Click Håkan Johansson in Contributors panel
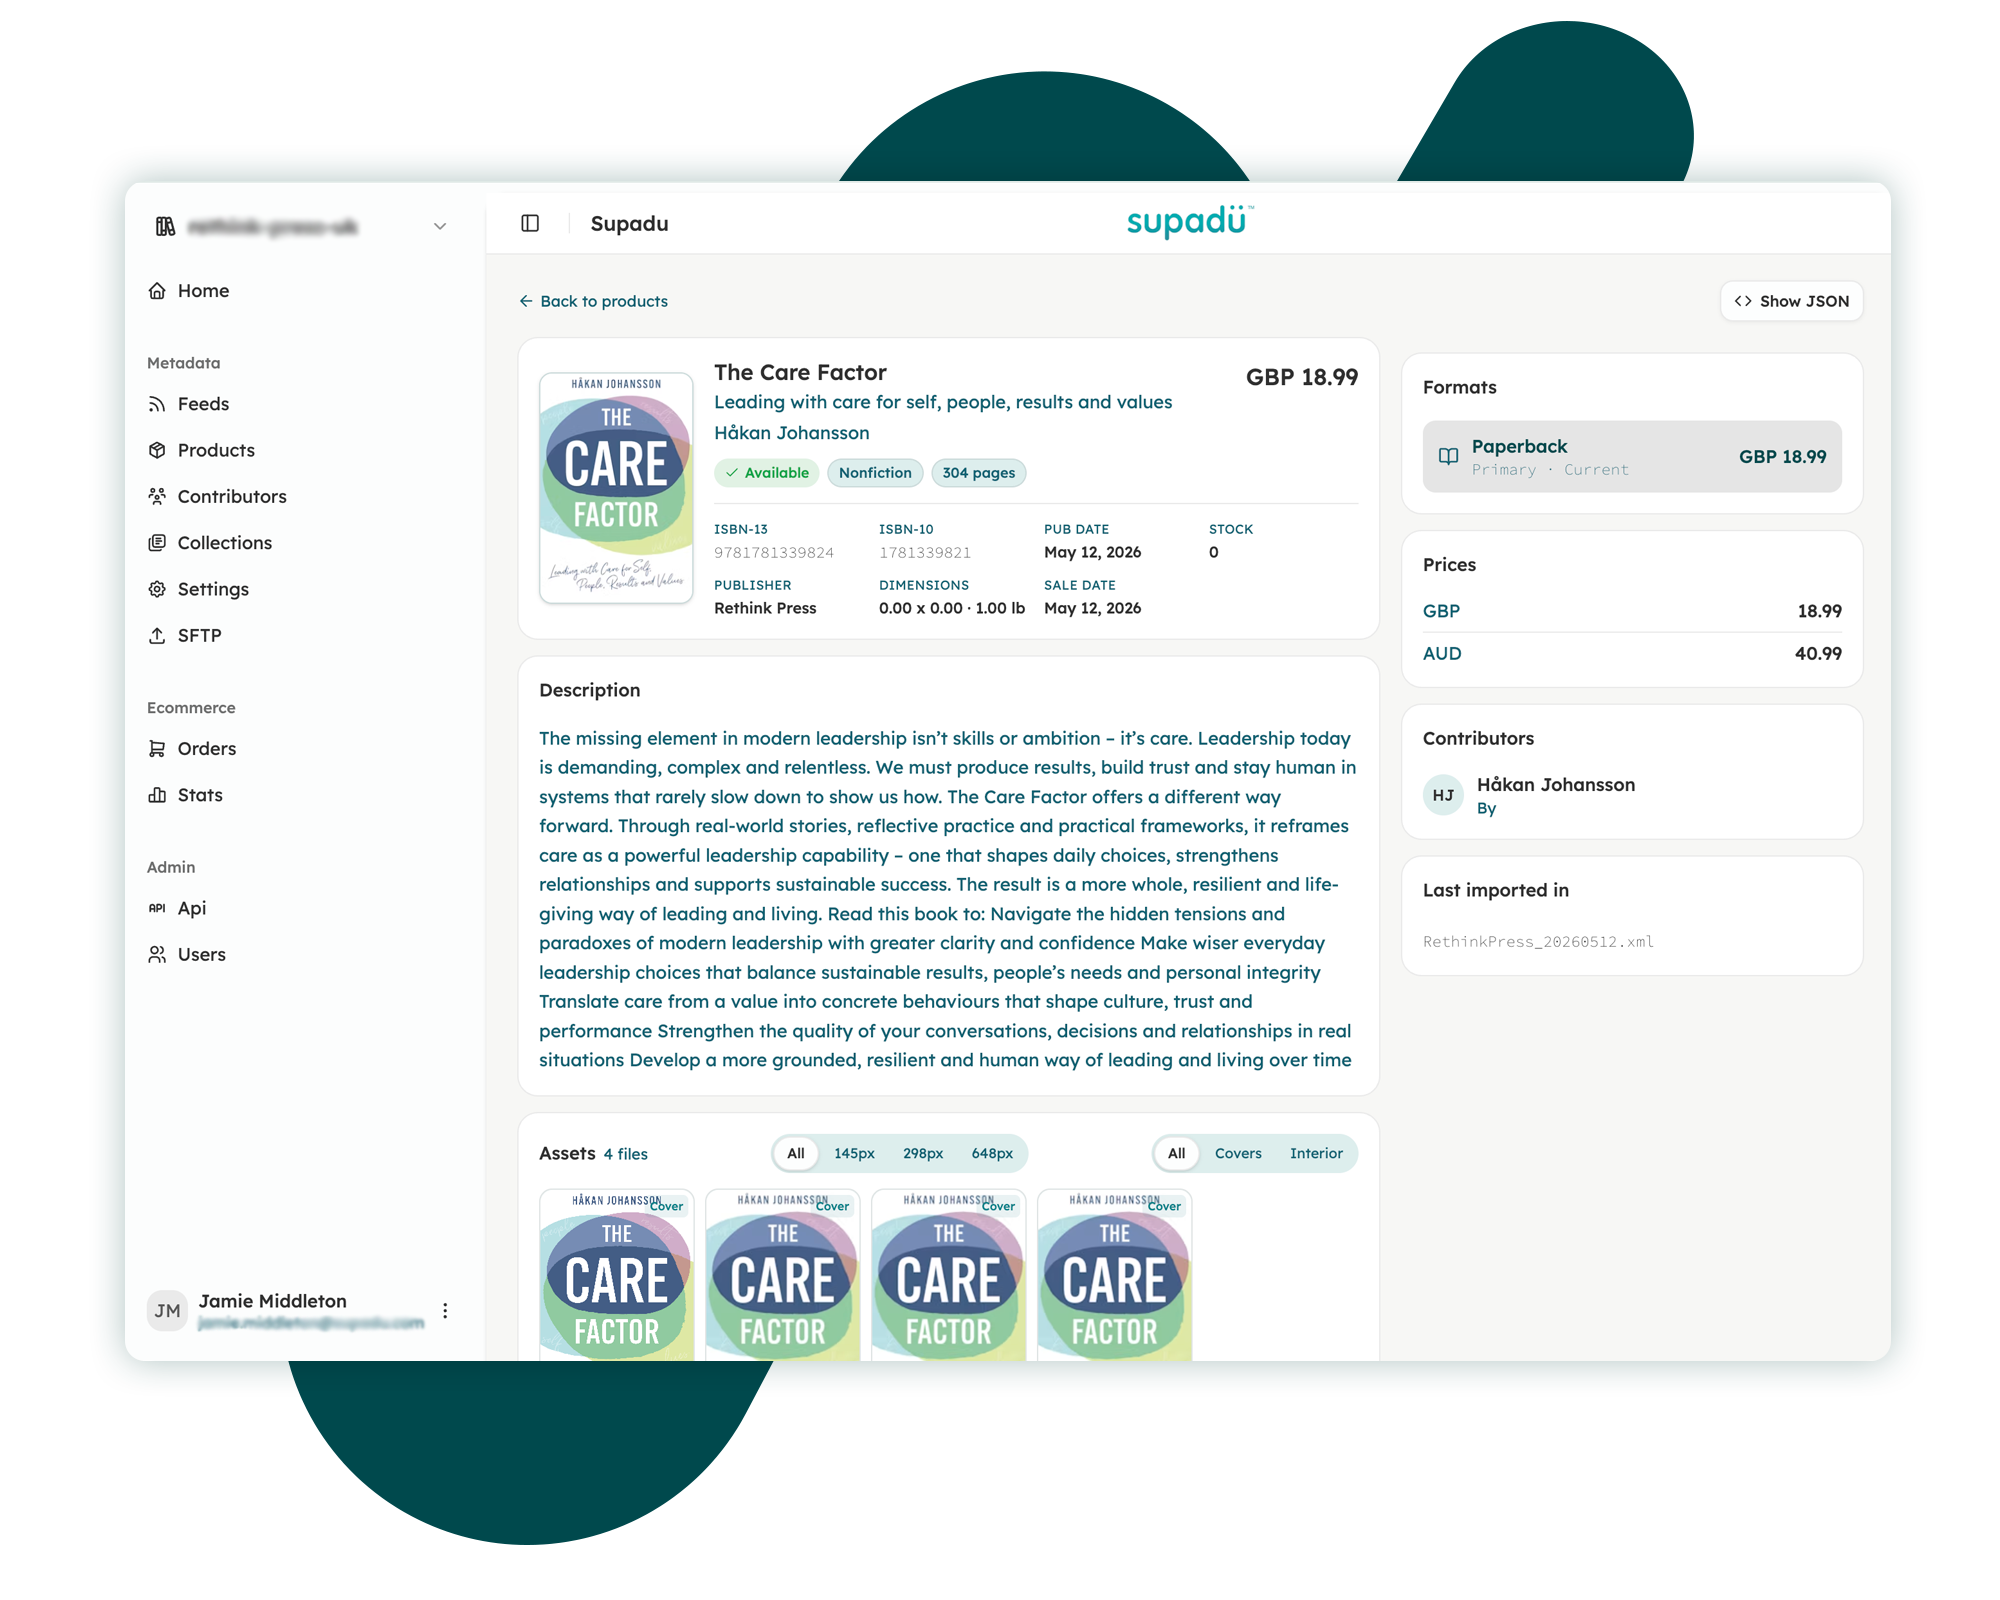The width and height of the screenshot is (2000, 1600). click(x=1556, y=785)
